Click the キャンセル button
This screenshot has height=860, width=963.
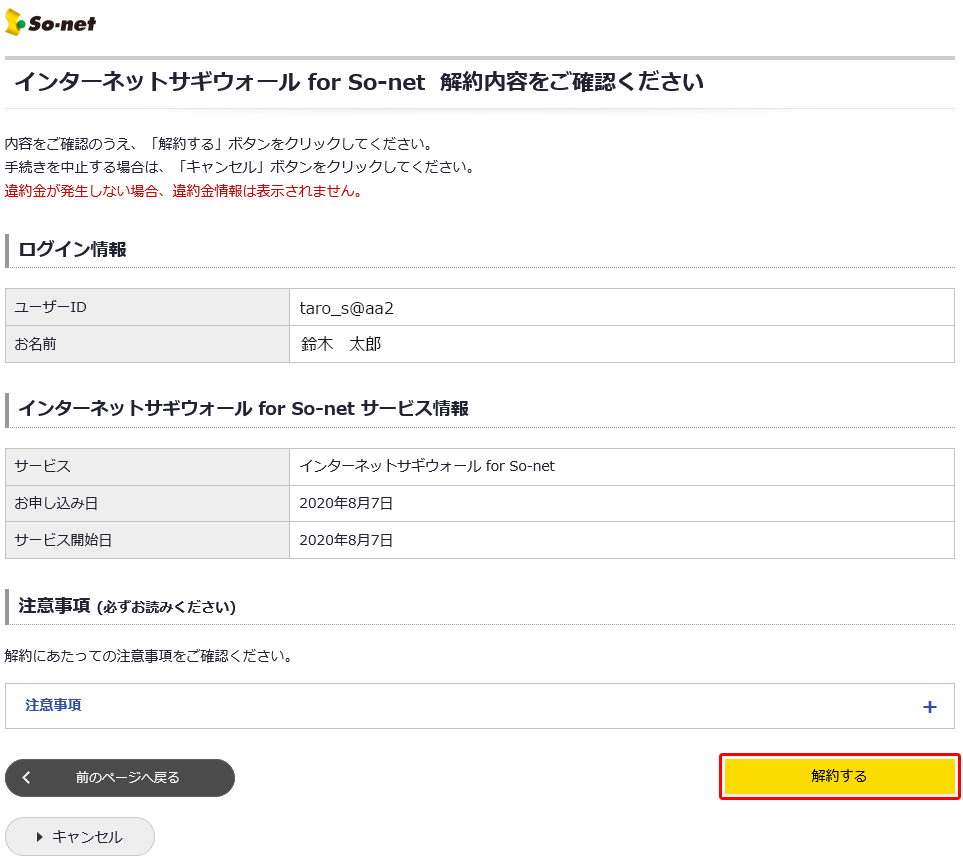click(80, 837)
